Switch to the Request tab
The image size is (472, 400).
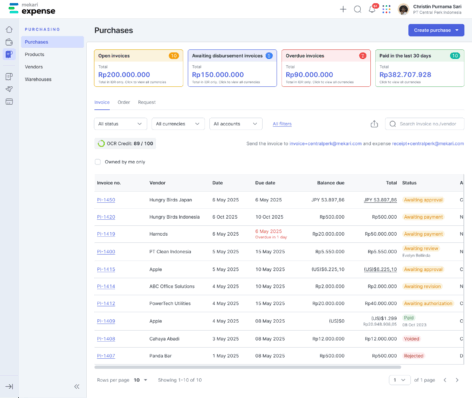(x=147, y=102)
